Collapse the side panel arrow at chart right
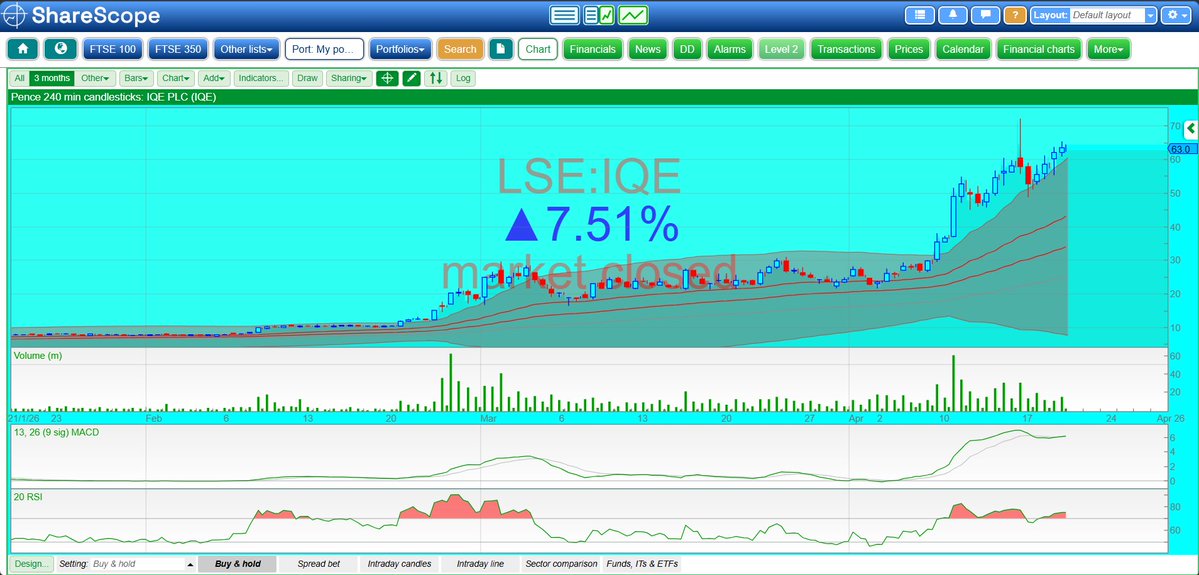The width and height of the screenshot is (1199, 575). pyautogui.click(x=1191, y=129)
